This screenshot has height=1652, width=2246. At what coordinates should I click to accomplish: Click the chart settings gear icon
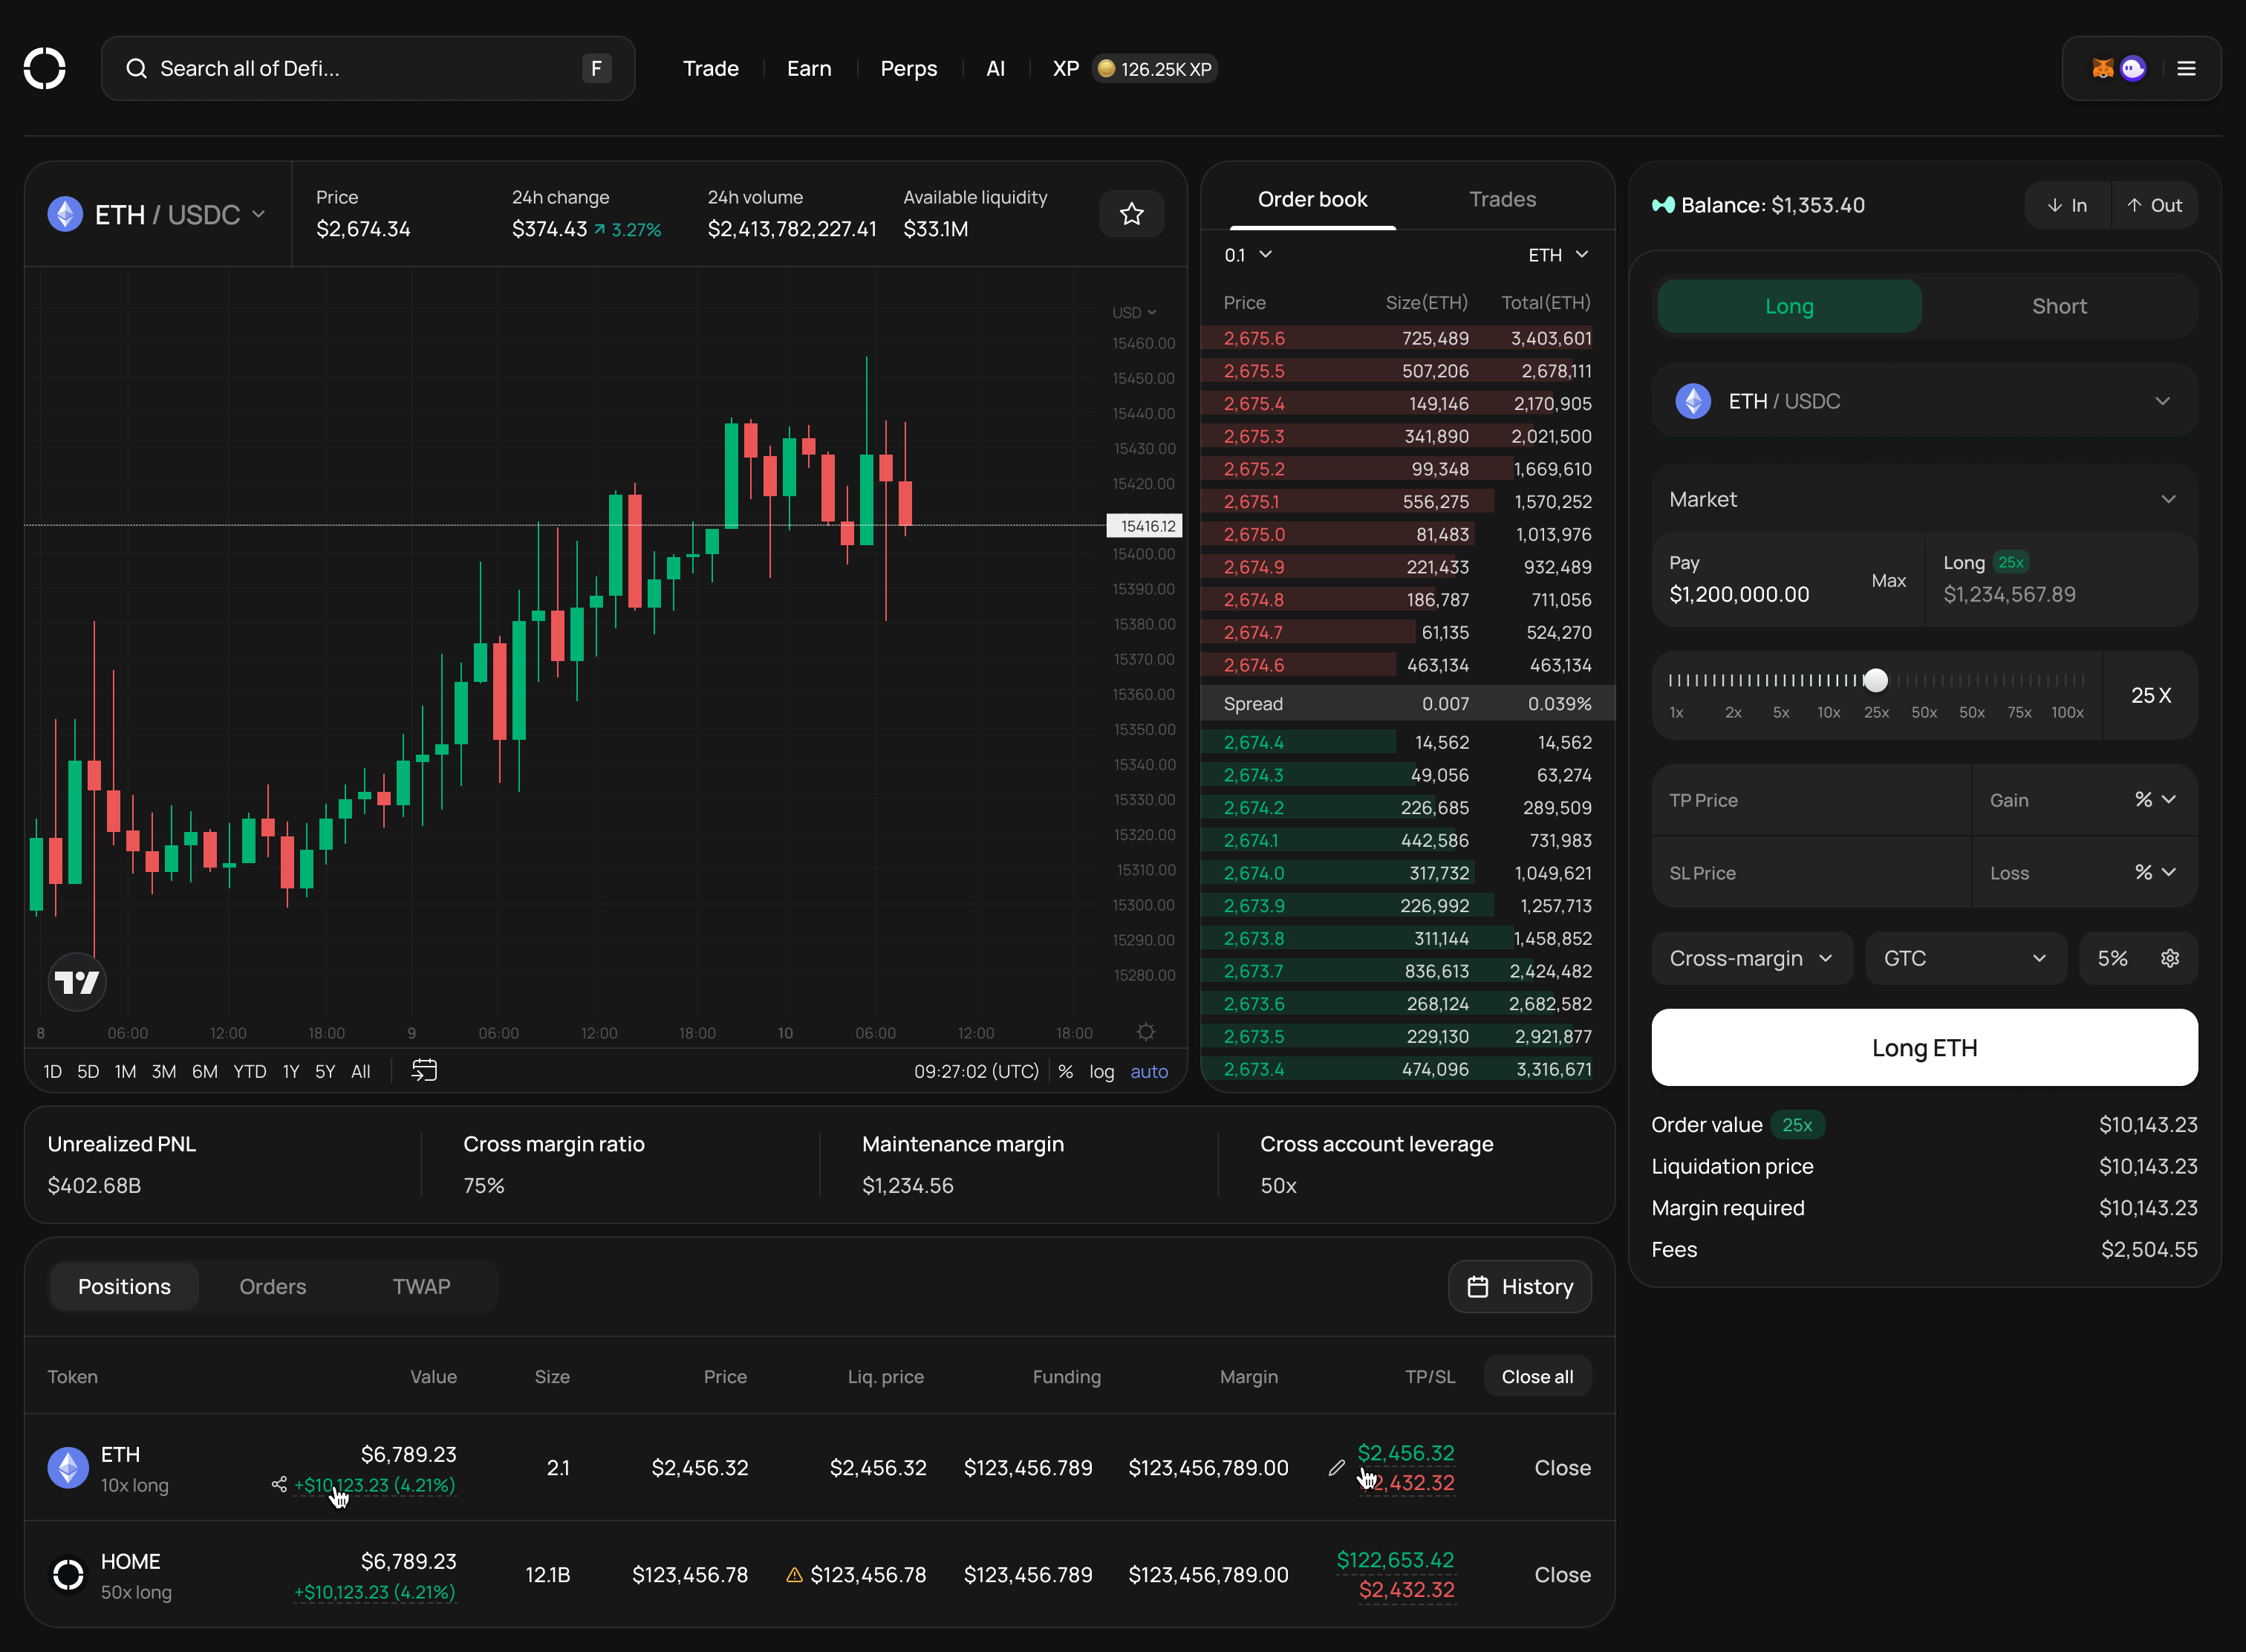point(1146,1032)
